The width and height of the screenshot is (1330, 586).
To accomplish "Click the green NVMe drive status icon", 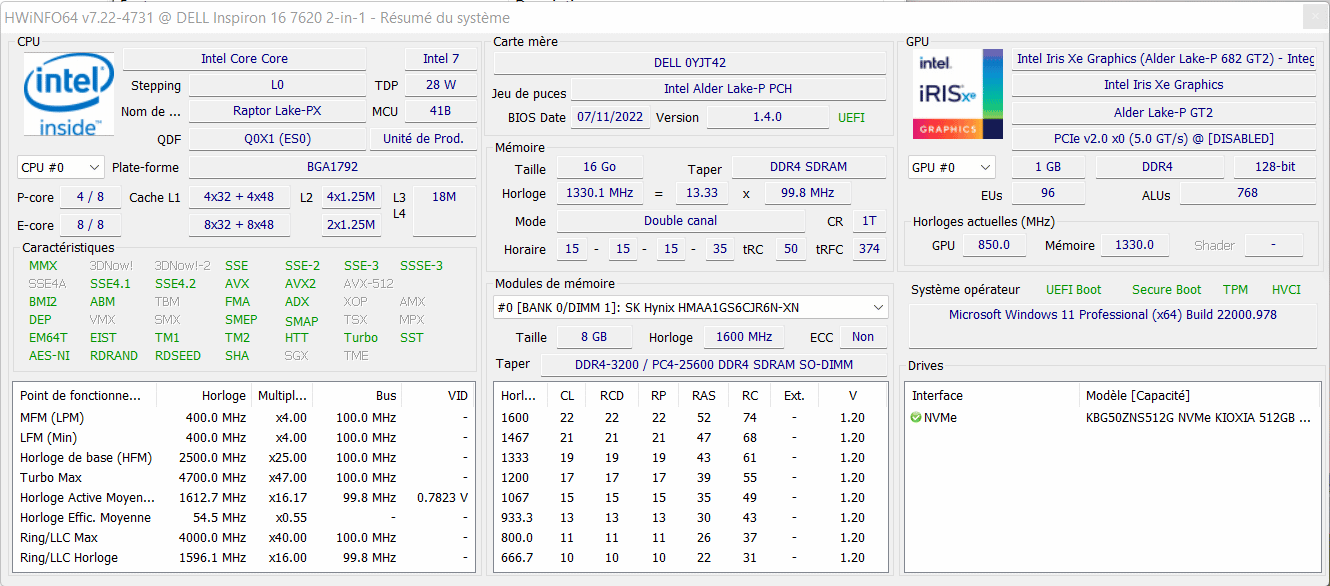I will tap(916, 418).
